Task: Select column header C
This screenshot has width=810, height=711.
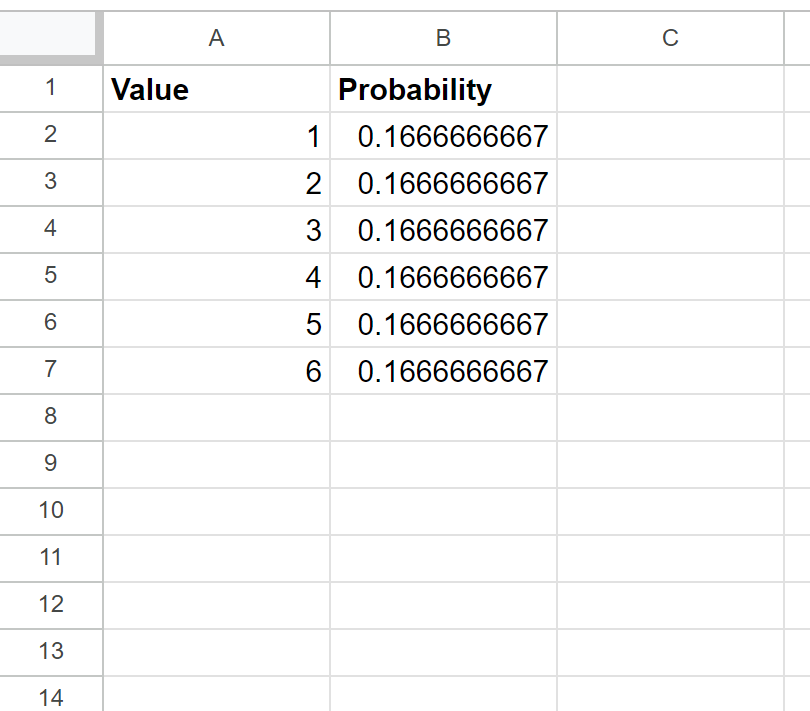Action: tap(670, 38)
